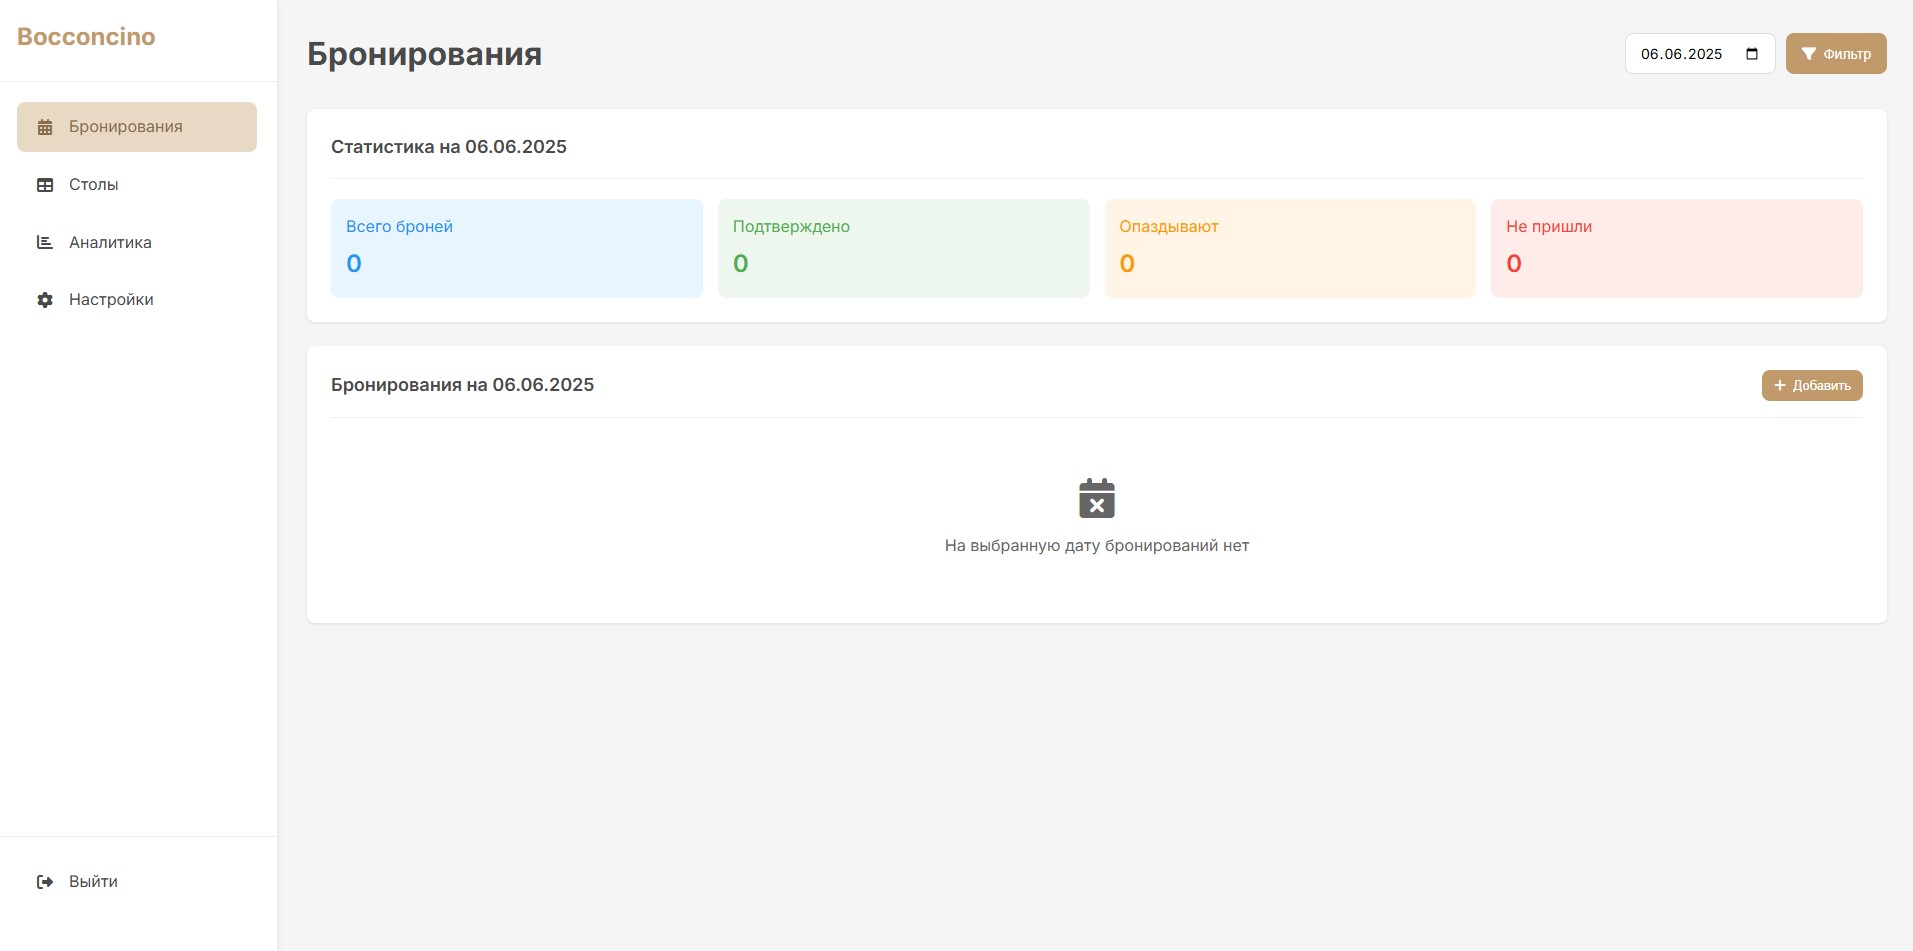This screenshot has width=1913, height=951.
Task: Select the Опаздывают stat card
Action: pyautogui.click(x=1290, y=248)
